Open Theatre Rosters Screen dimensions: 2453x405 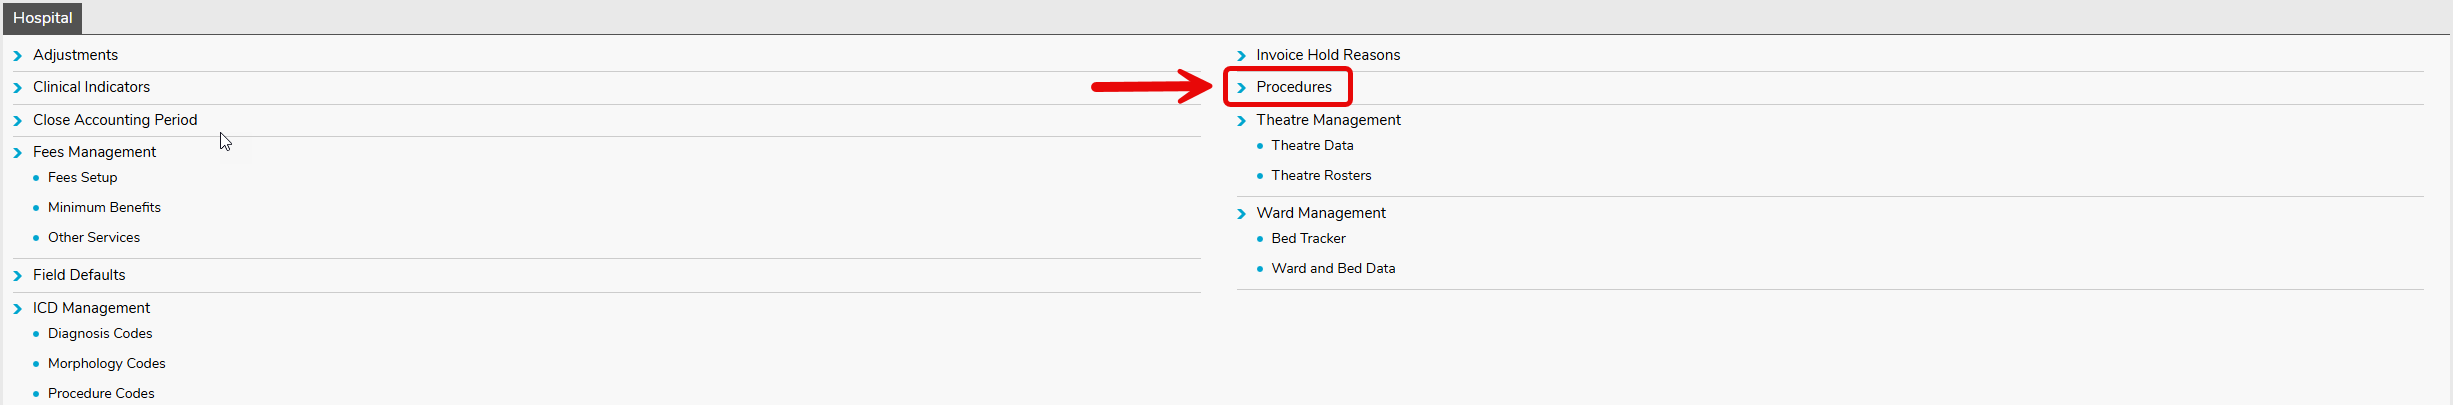pyautogui.click(x=1321, y=175)
